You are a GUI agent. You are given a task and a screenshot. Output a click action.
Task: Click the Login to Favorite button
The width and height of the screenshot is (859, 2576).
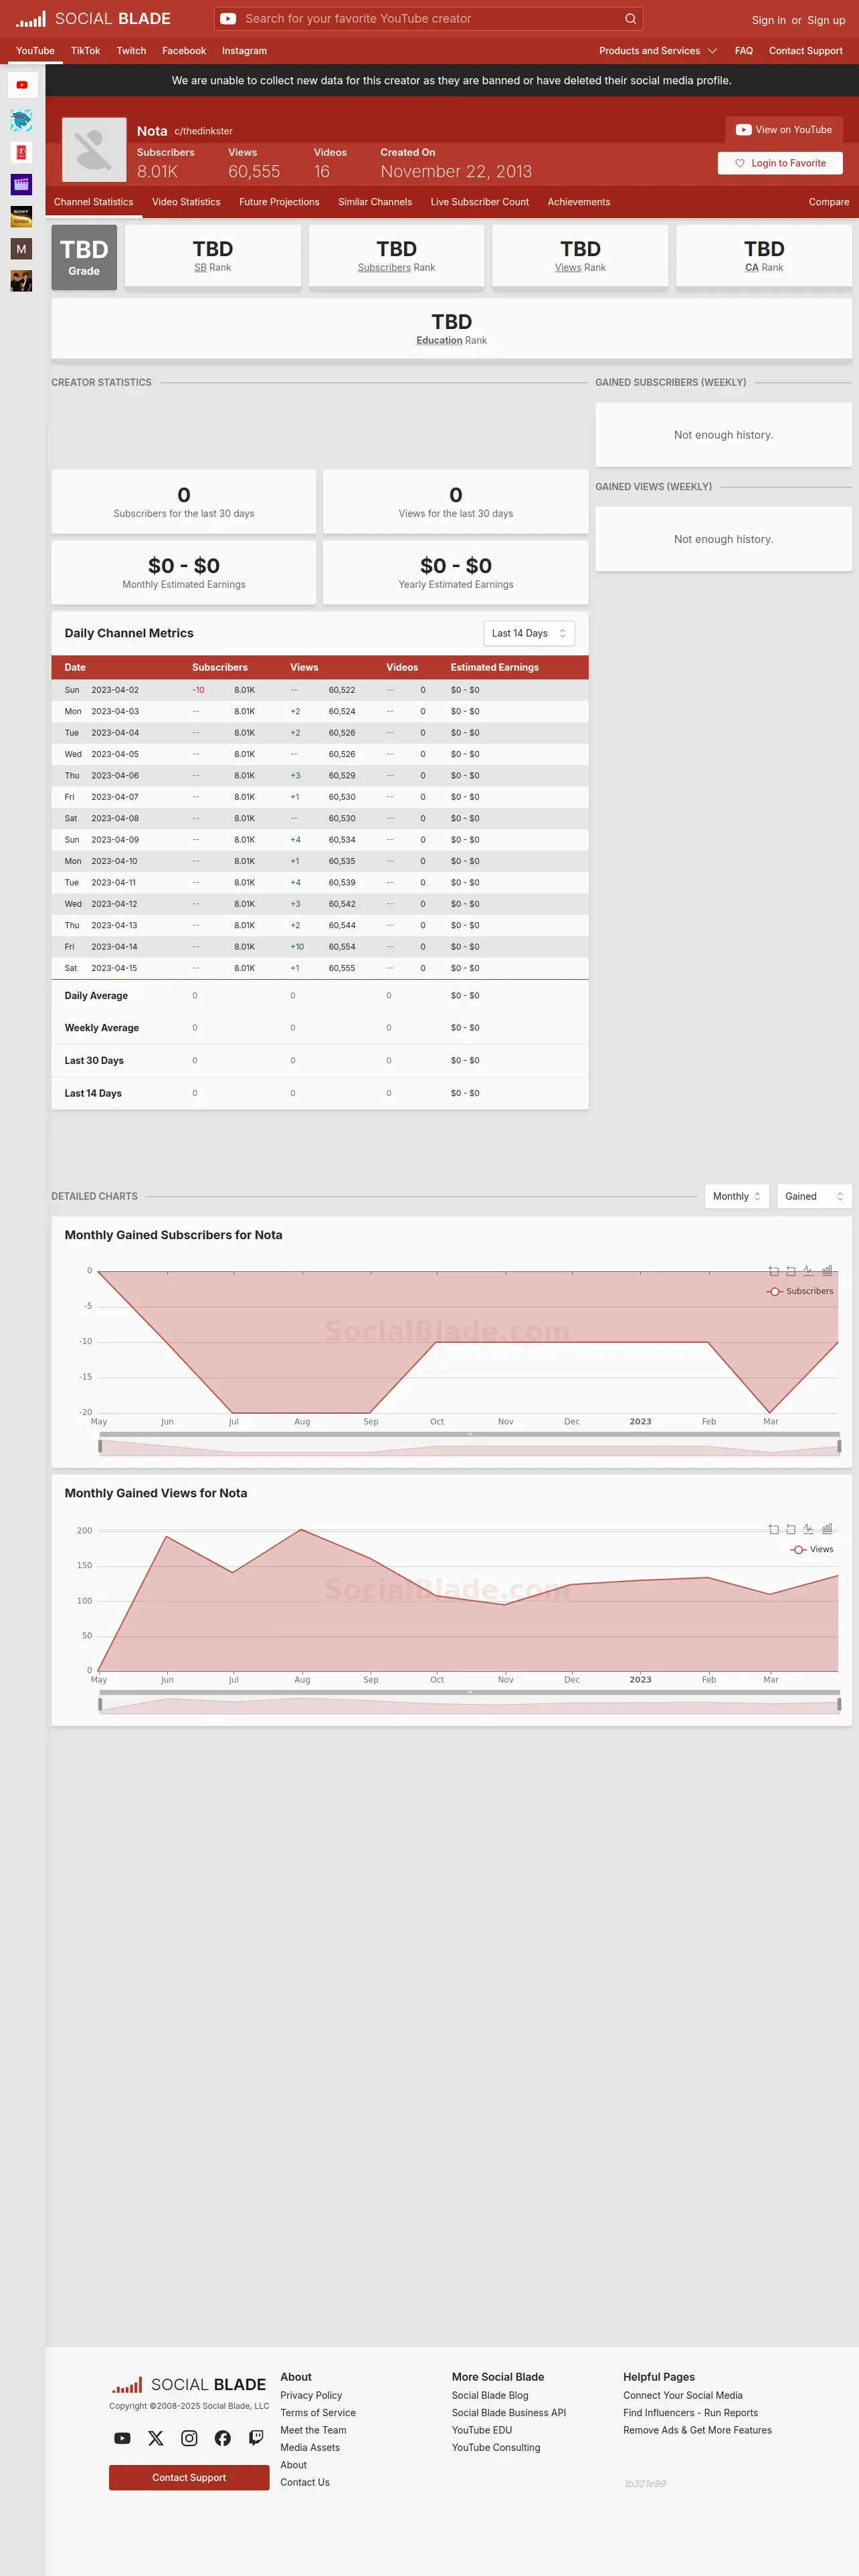(x=780, y=163)
